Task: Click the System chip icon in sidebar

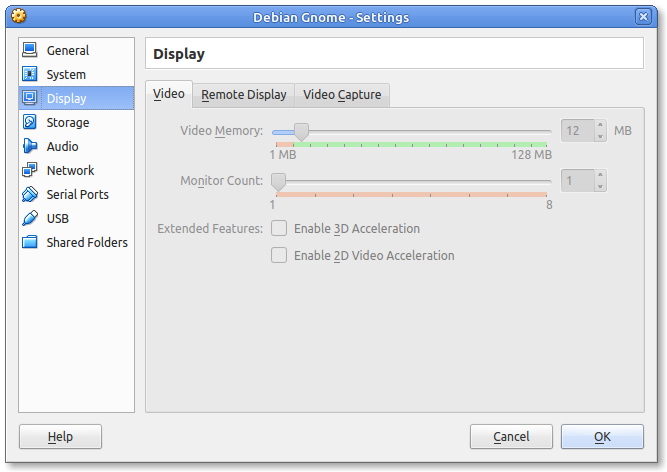Action: [30, 74]
